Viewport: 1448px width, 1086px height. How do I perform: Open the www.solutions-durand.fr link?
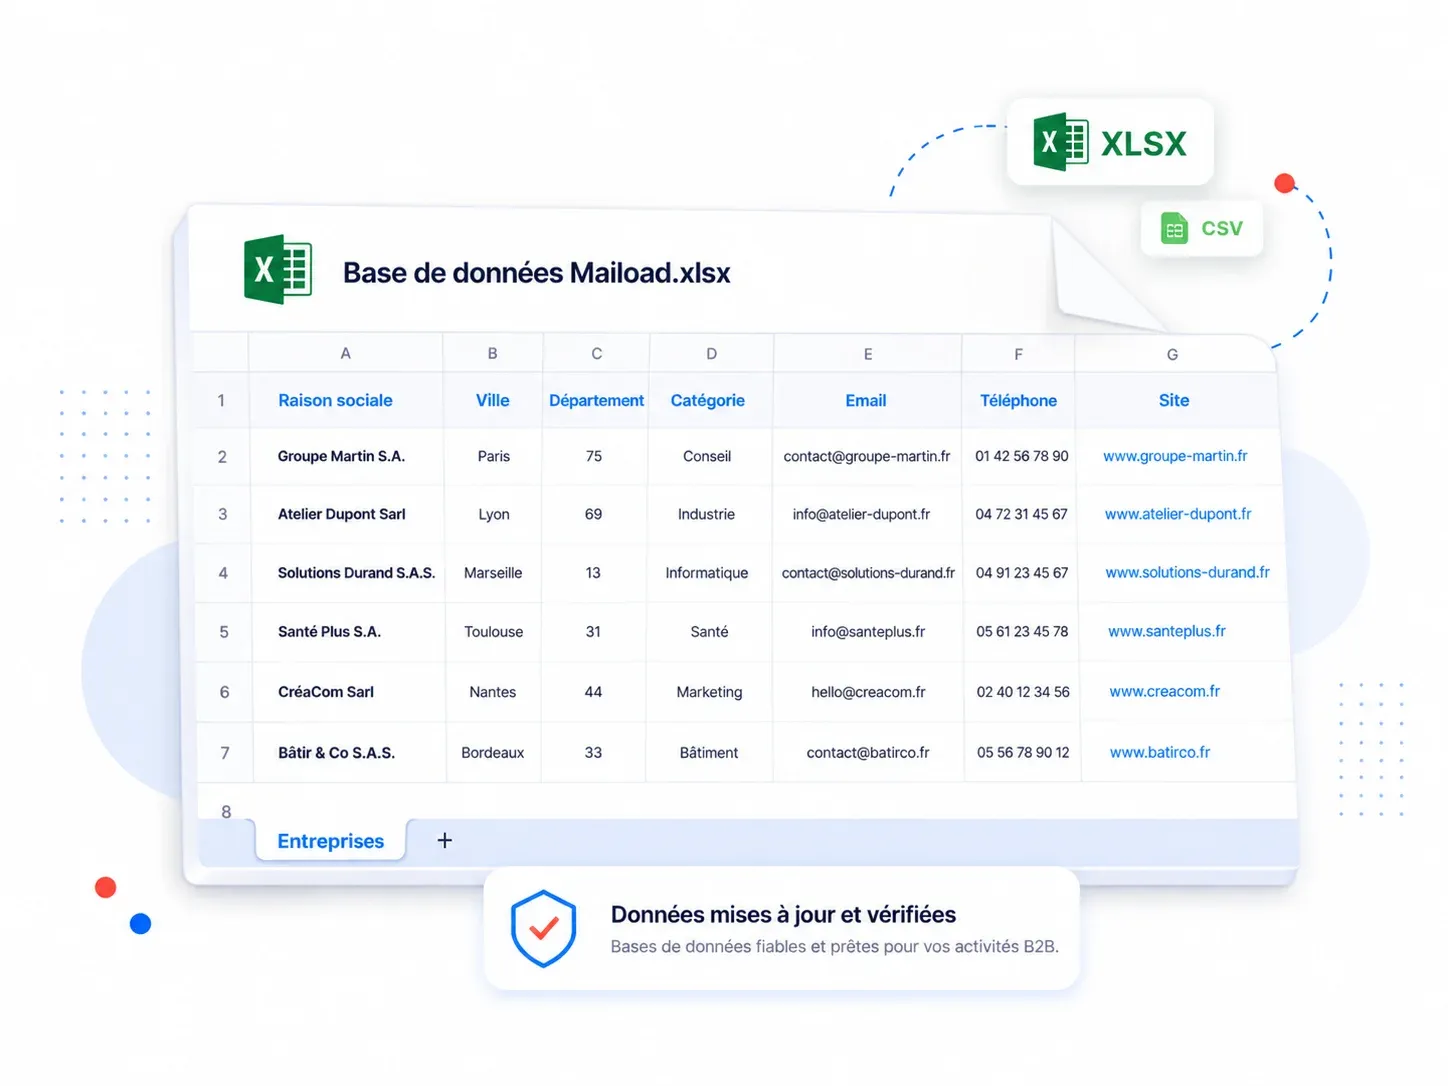coord(1187,573)
